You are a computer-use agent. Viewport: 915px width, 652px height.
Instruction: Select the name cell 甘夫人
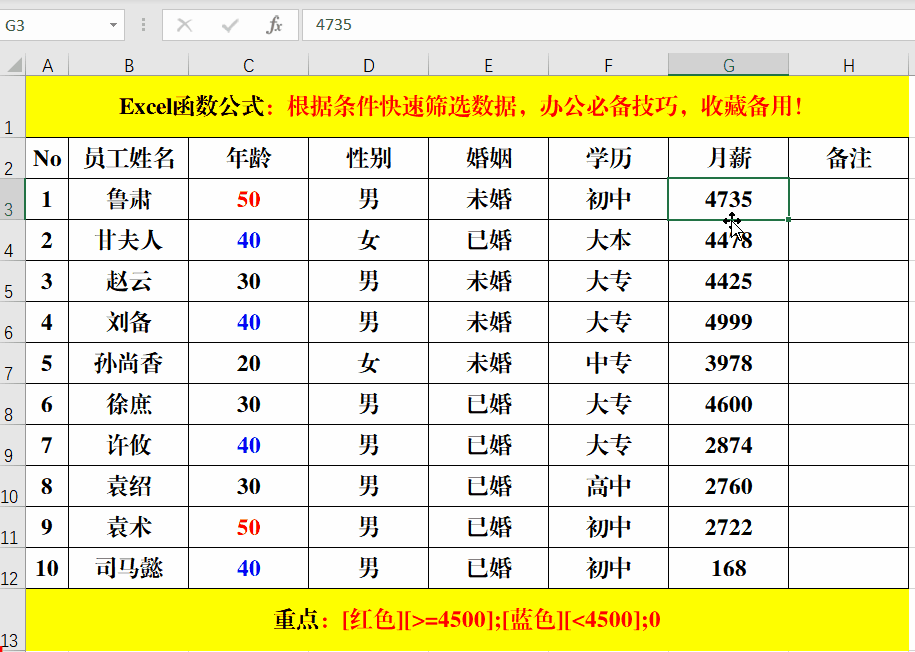[x=129, y=240]
